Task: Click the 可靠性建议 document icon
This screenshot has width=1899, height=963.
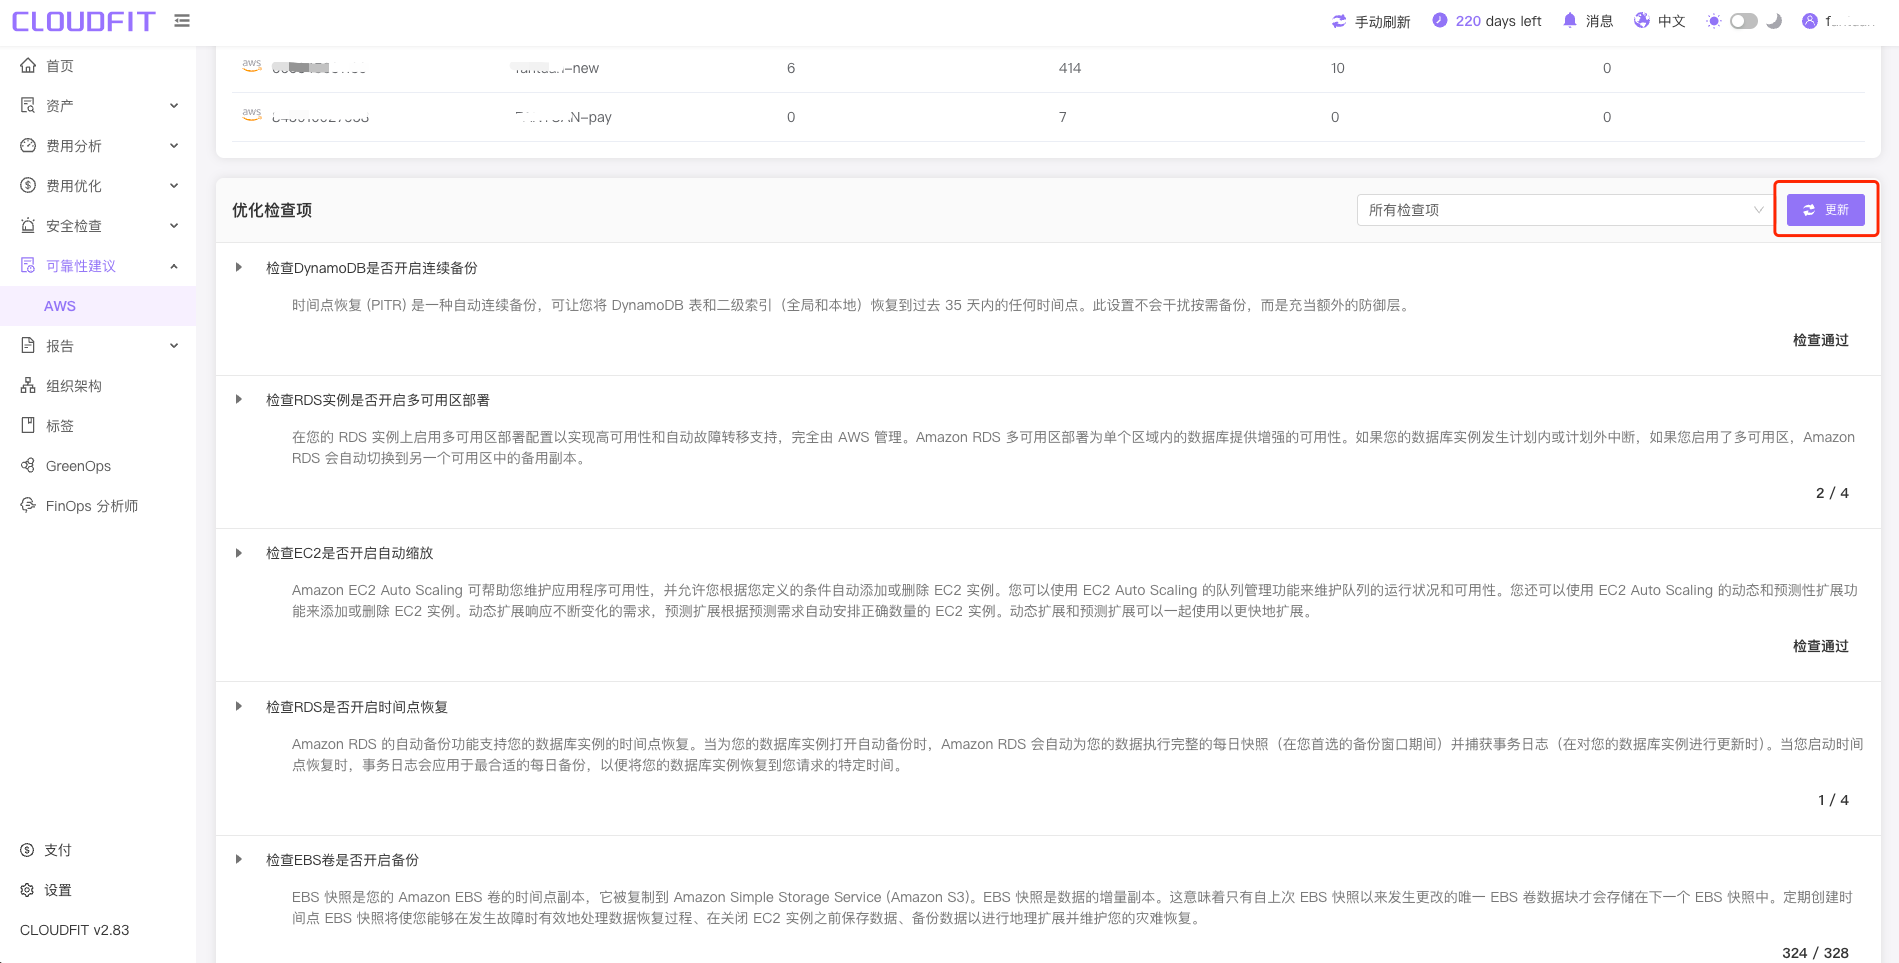Action: click(x=28, y=265)
